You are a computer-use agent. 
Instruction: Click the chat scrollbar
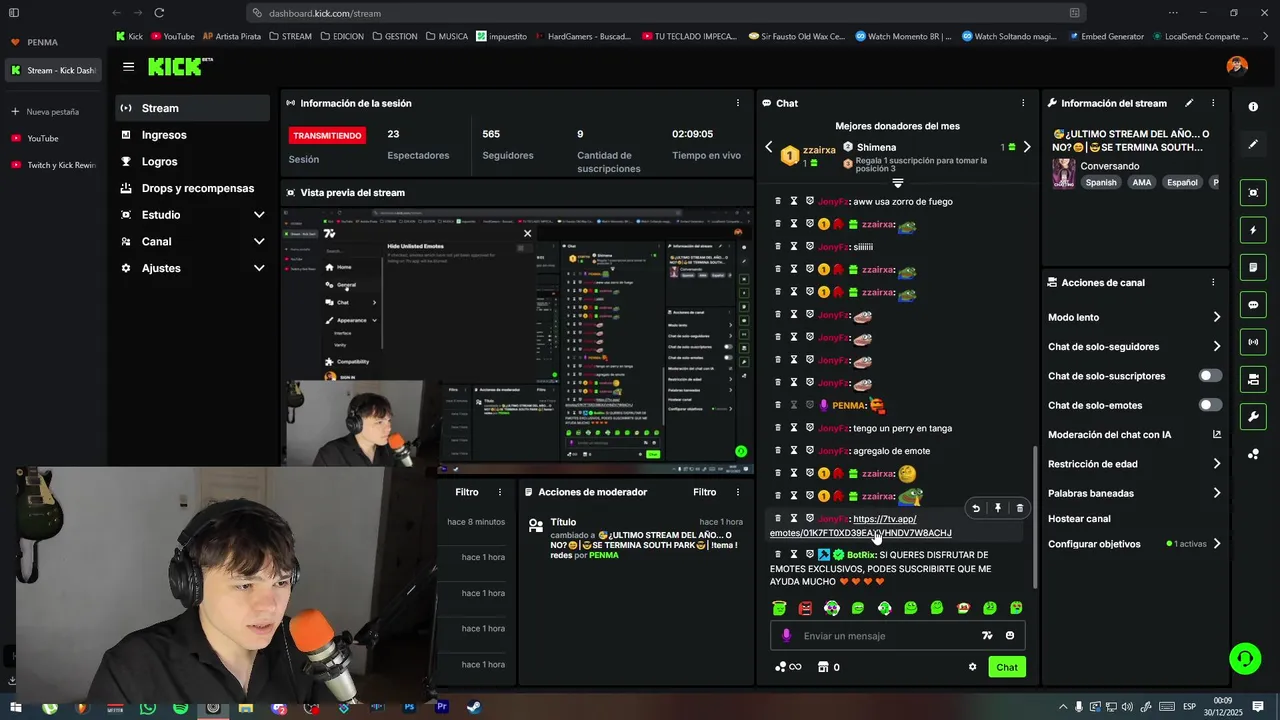1035,515
